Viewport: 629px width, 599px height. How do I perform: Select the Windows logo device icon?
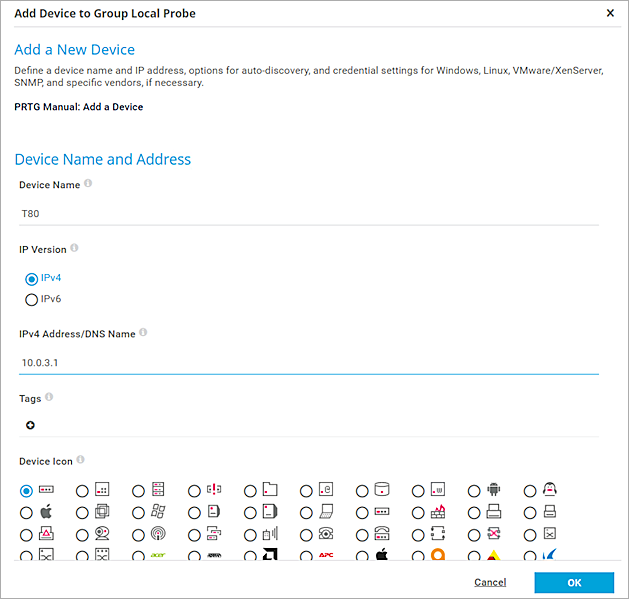click(138, 512)
